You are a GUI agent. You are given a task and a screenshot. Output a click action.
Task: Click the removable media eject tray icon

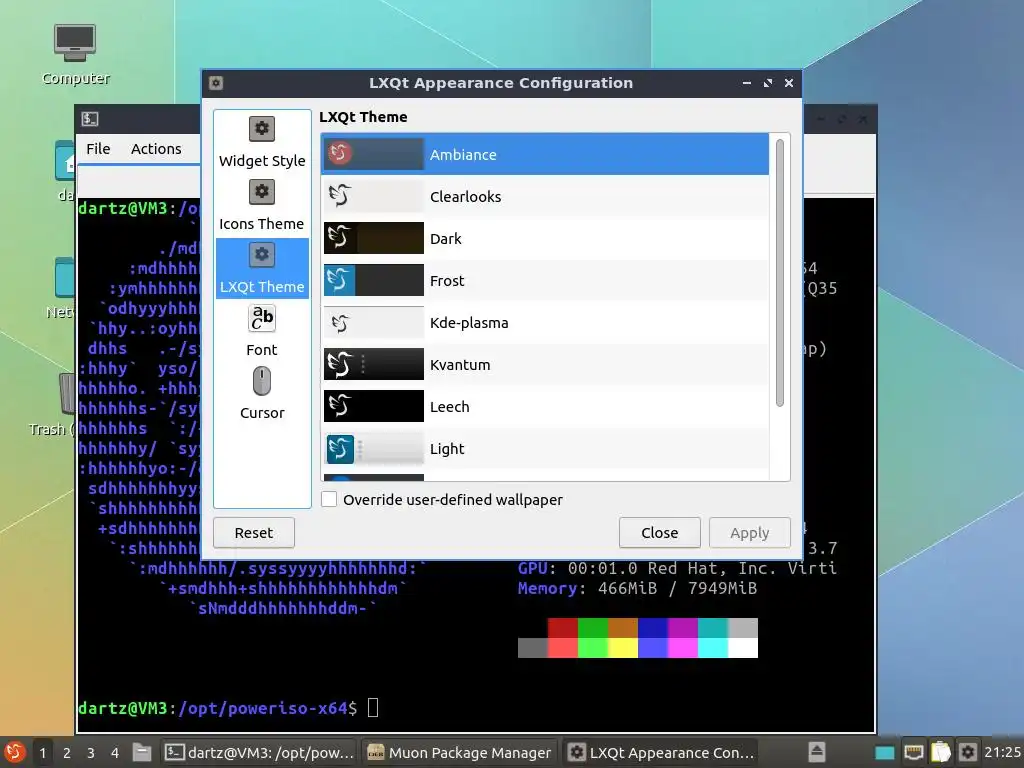(816, 752)
